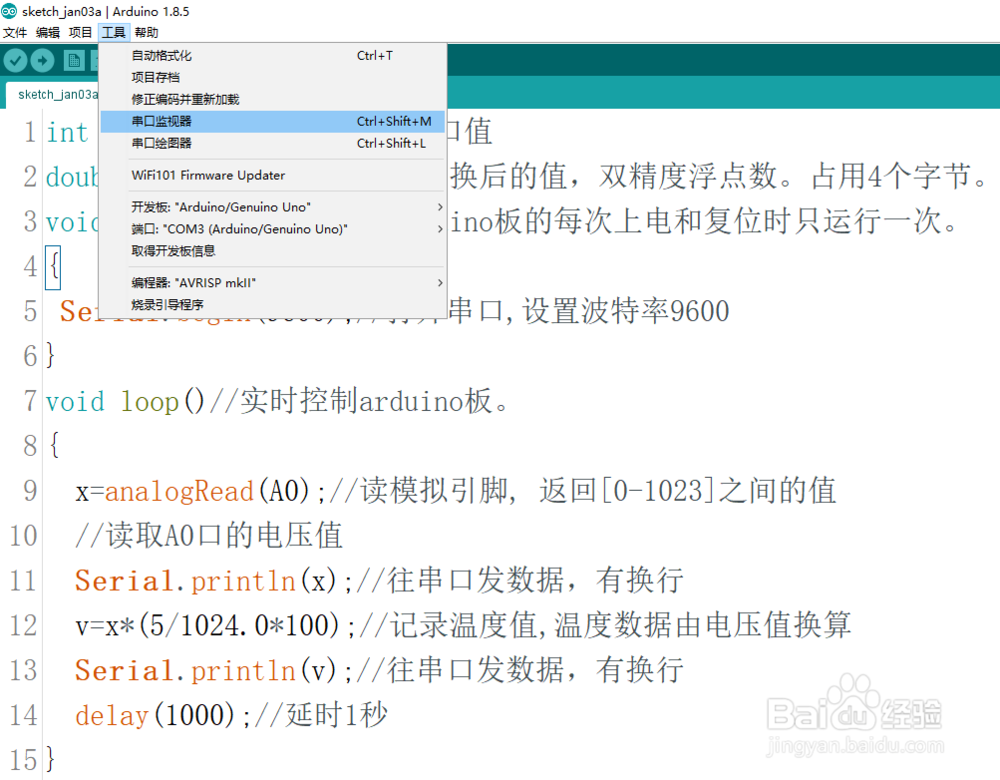Image resolution: width=1000 pixels, height=780 pixels.
Task: Click closing brace on line 6
Action: 51,356
